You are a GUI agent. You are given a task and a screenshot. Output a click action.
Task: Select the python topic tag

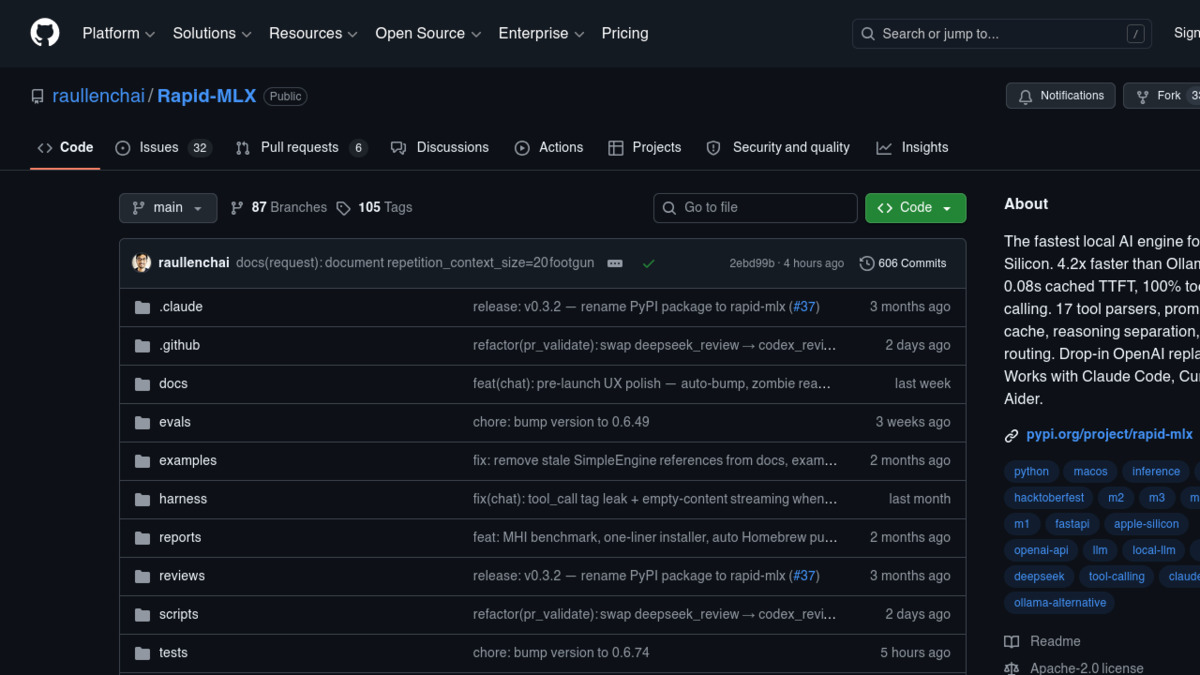pos(1031,471)
